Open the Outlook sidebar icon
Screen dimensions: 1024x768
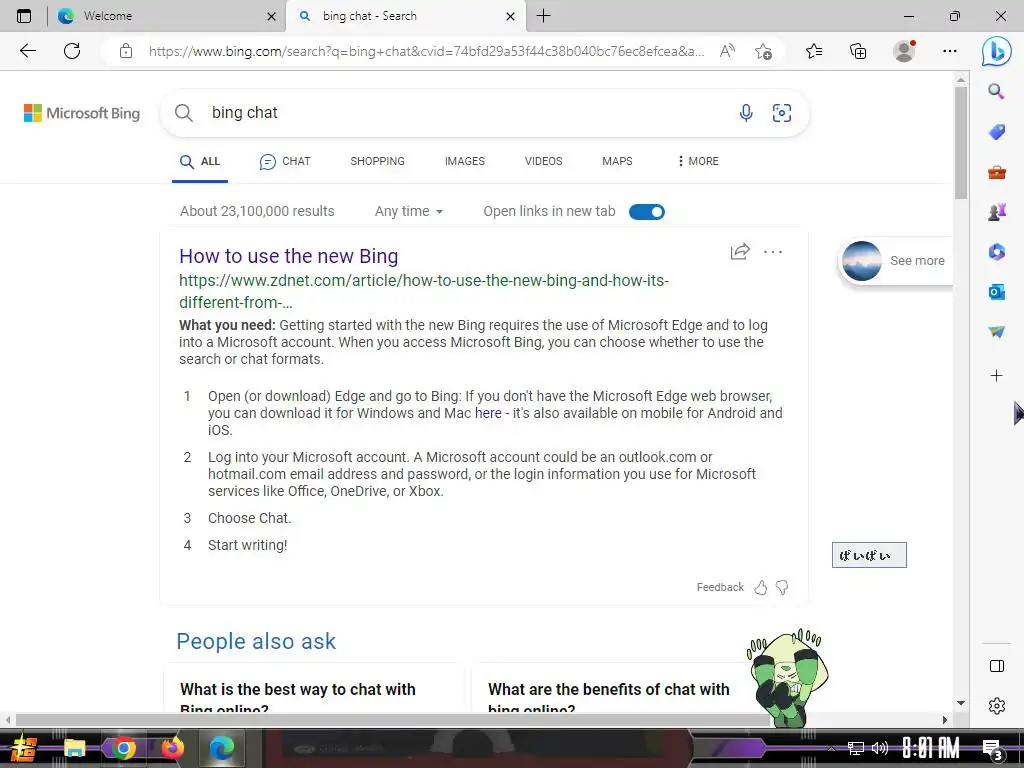click(x=997, y=292)
